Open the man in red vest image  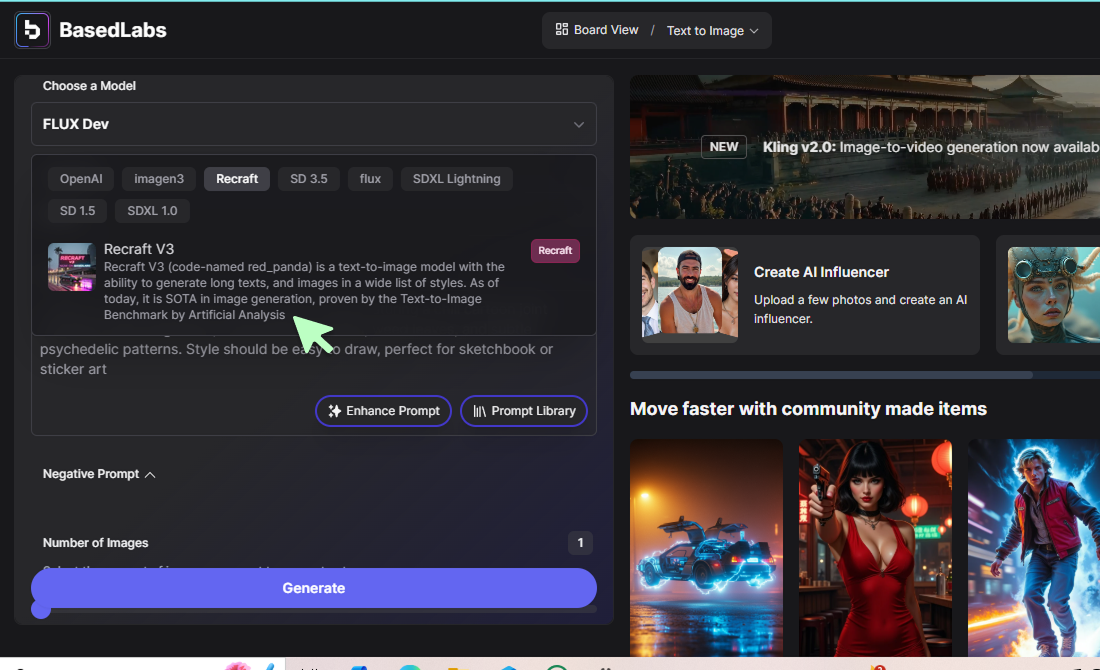1034,548
